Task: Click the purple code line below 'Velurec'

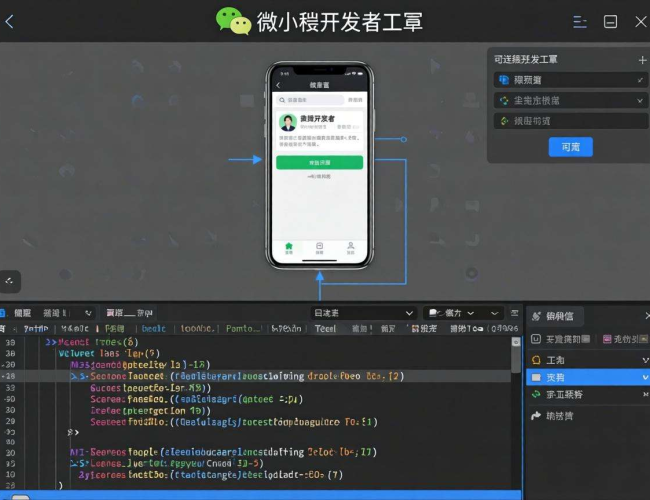Action: coord(140,365)
